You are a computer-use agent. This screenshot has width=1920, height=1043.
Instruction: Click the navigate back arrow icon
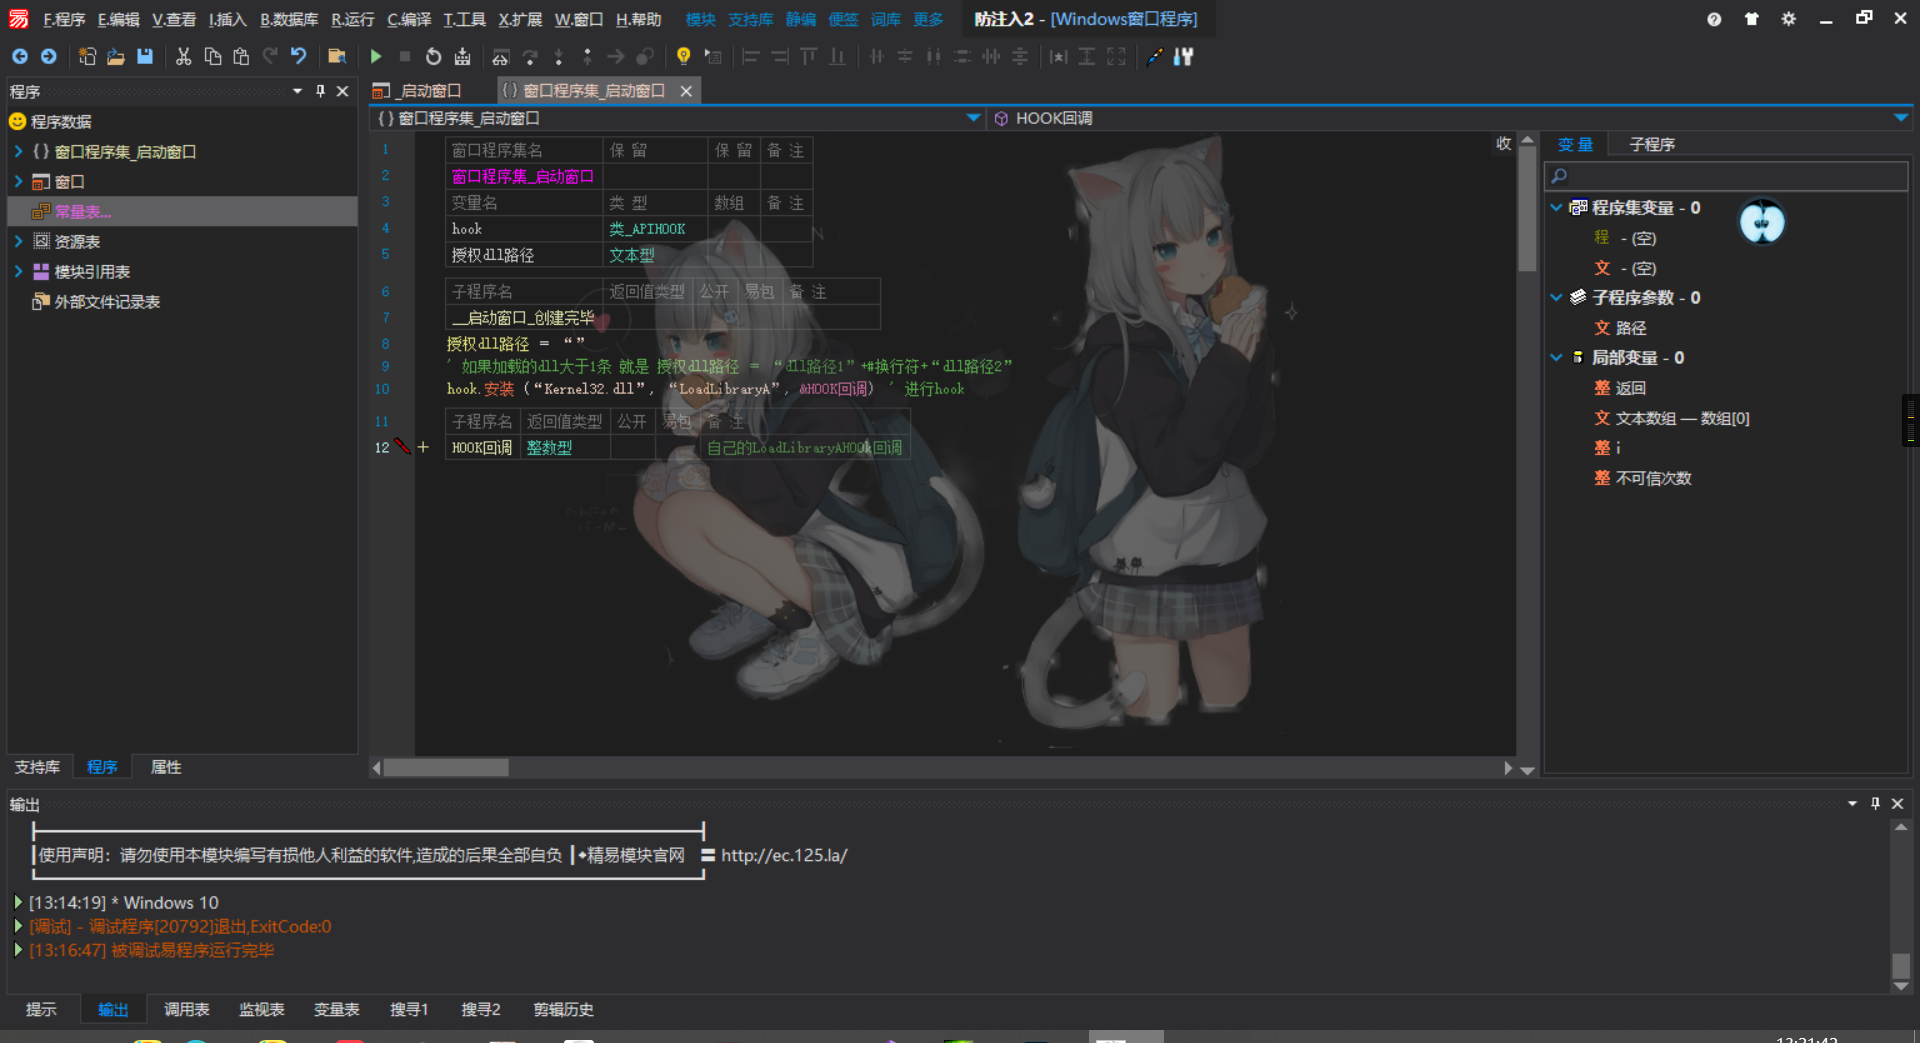(x=19, y=57)
